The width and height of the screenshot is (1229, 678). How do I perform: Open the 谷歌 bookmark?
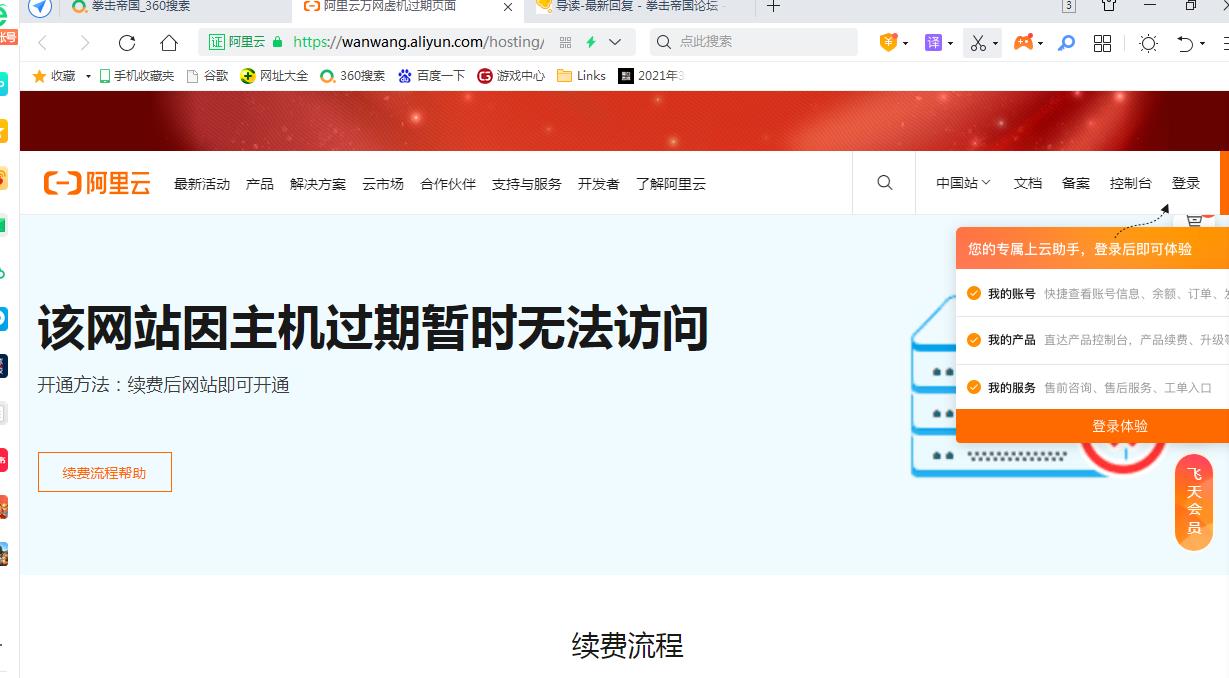tap(207, 76)
